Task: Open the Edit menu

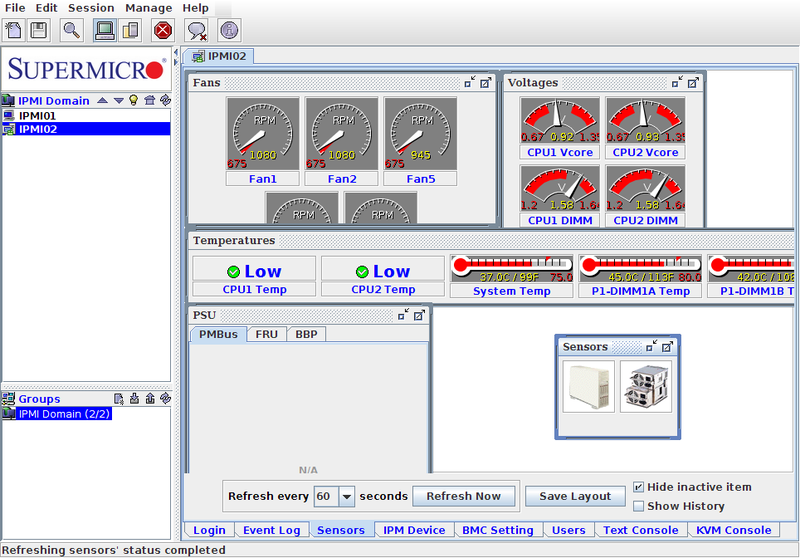Action: (x=46, y=8)
